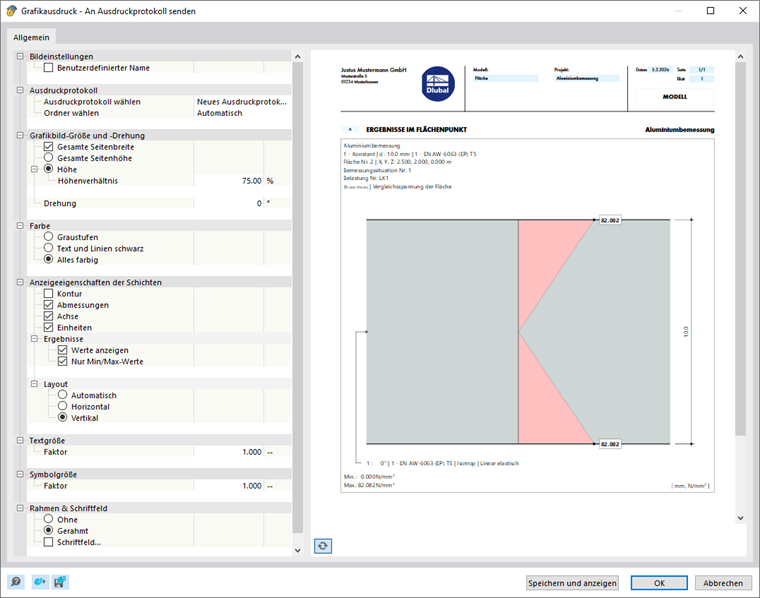The image size is (760, 598).
Task: Uncheck Gesamte Seitenbreite checkbox
Action: (x=48, y=147)
